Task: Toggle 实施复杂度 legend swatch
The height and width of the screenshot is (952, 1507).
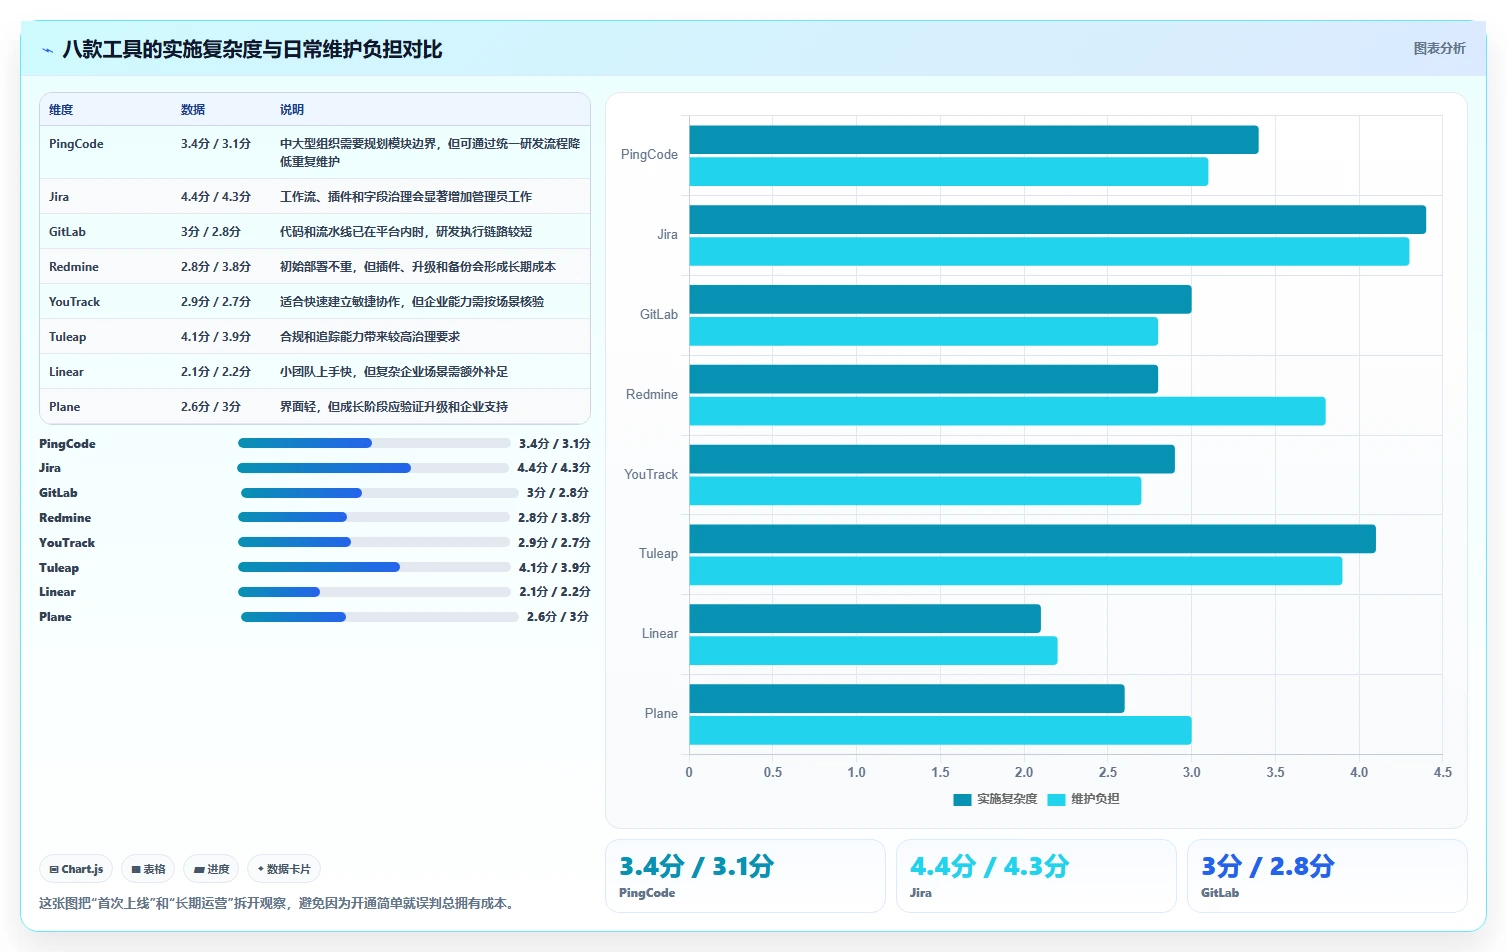Action: [x=962, y=799]
